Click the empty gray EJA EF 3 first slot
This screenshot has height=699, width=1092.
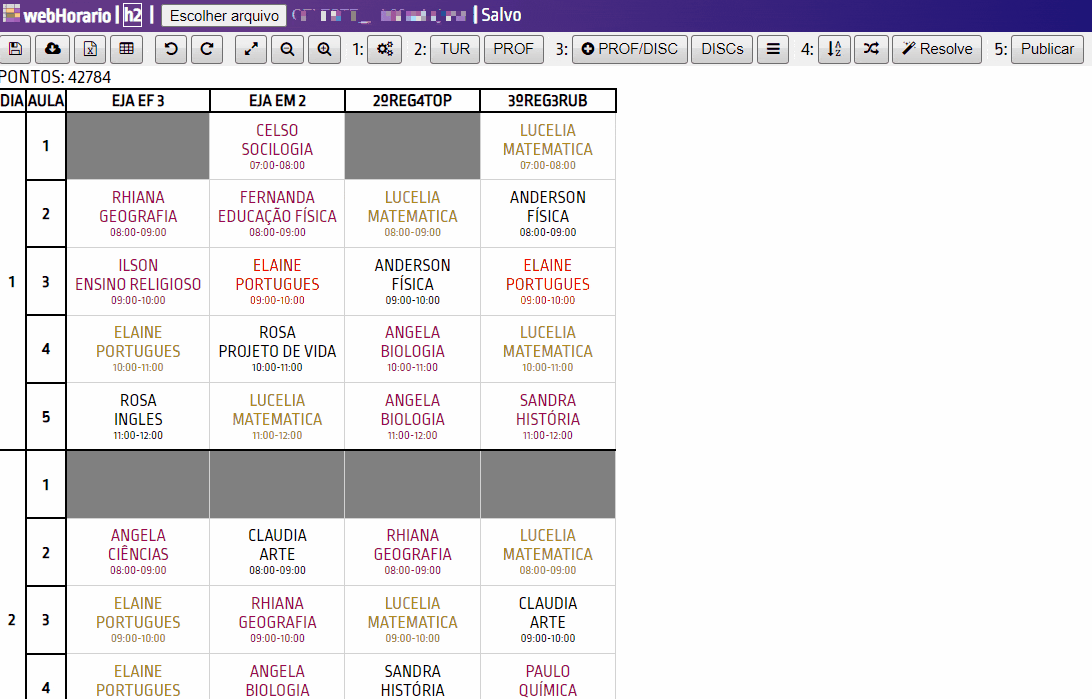coord(138,146)
